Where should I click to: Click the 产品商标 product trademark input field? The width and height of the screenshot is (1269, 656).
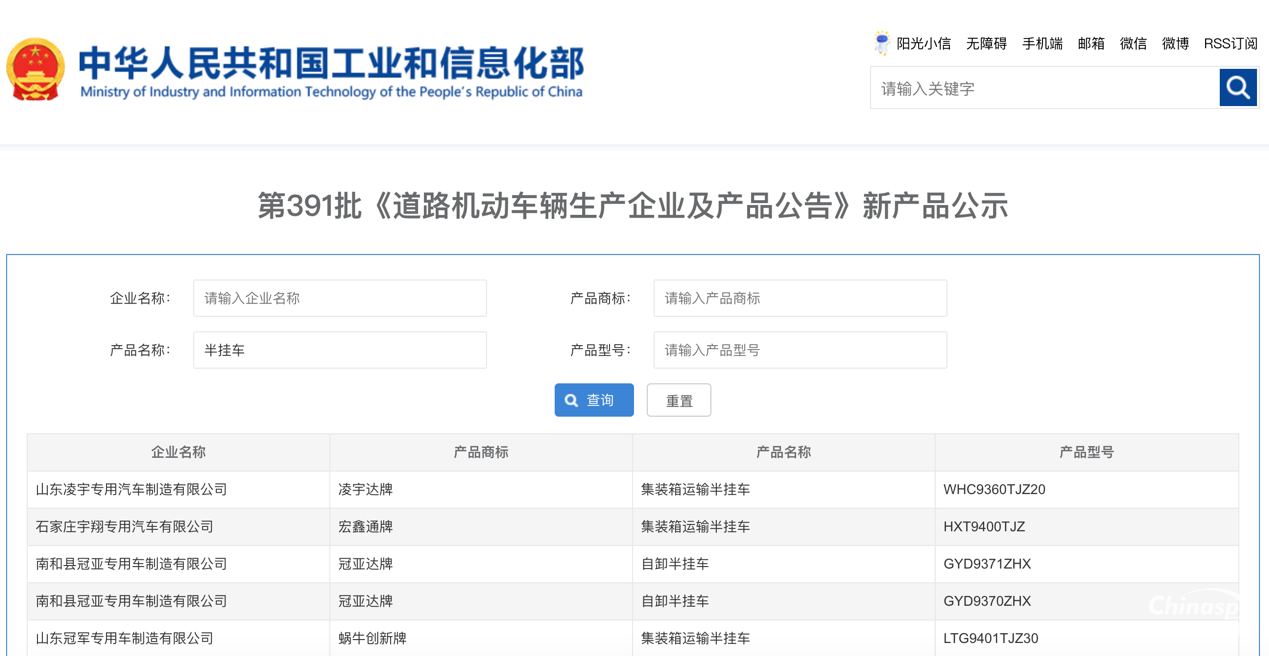tap(799, 298)
